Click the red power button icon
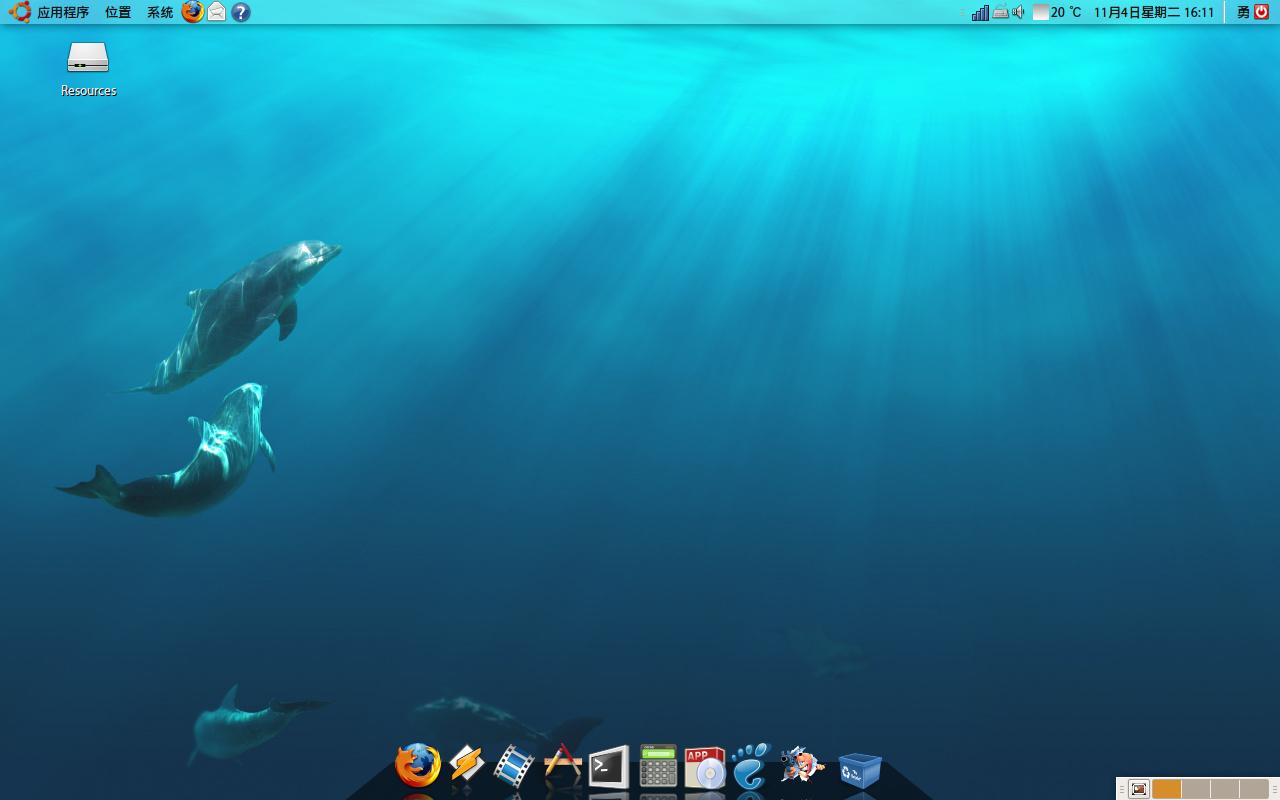The image size is (1280, 800). click(x=1262, y=12)
